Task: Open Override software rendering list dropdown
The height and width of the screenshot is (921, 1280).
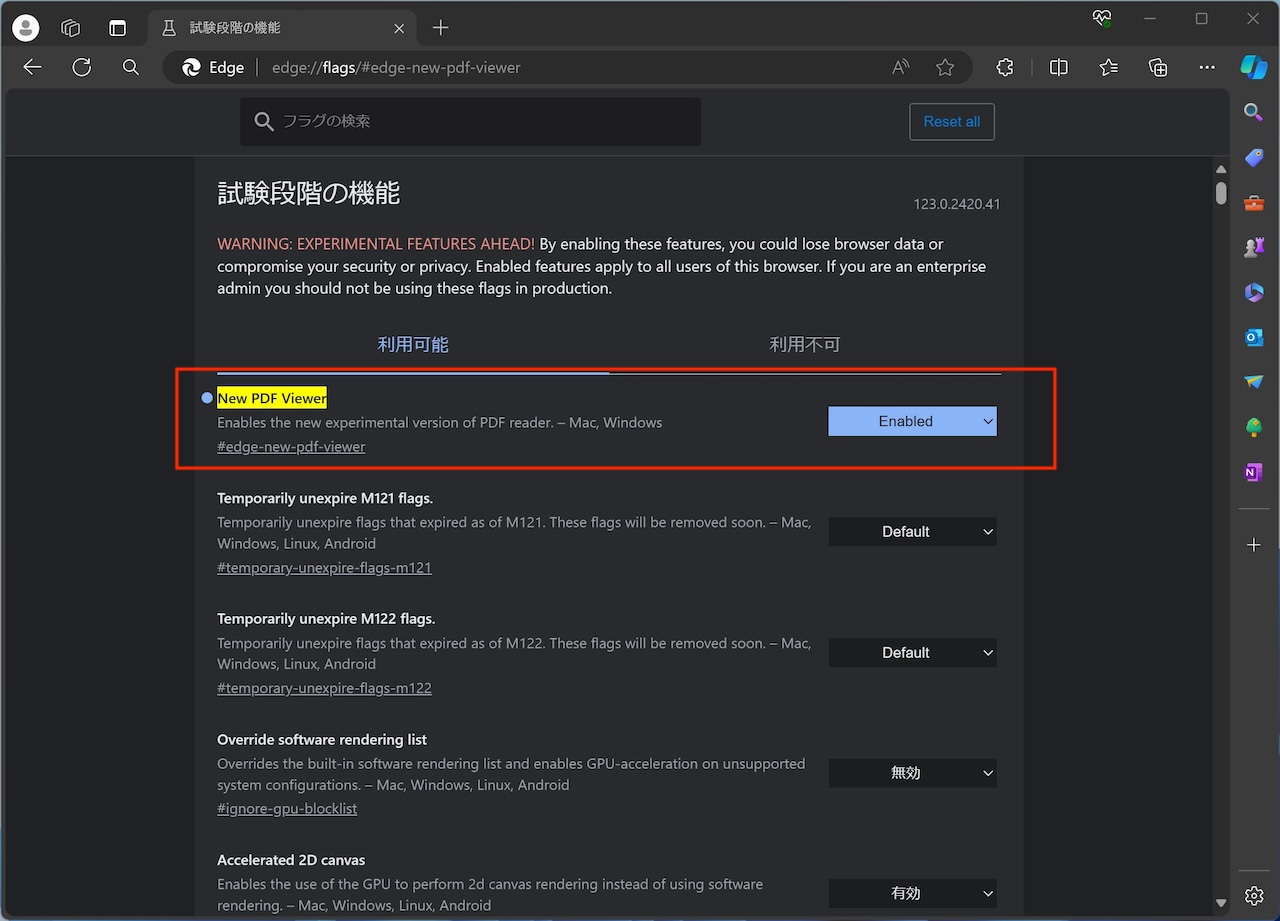Action: pos(912,773)
